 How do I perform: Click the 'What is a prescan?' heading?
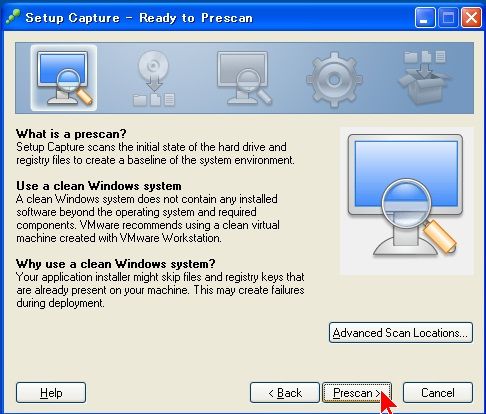click(71, 134)
